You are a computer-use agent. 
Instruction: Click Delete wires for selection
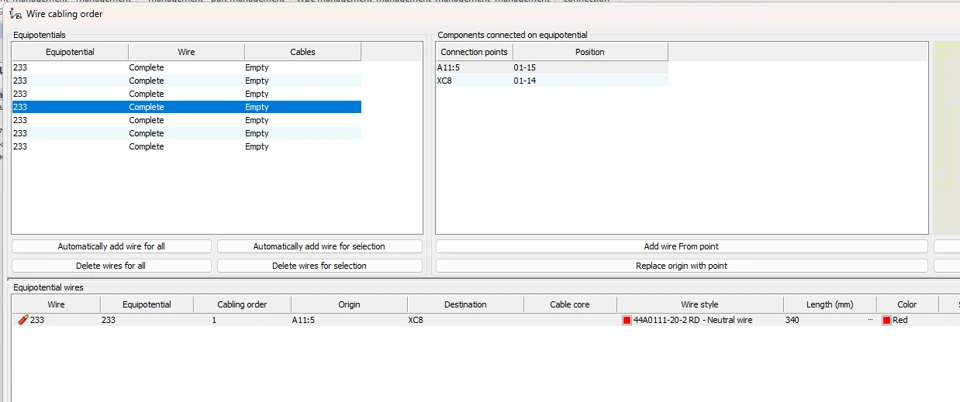(x=319, y=266)
